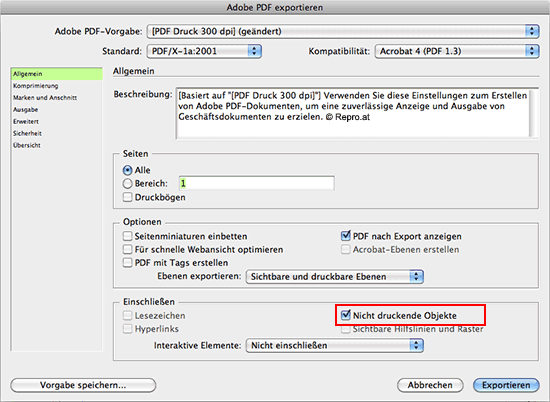The width and height of the screenshot is (550, 402).
Task: Uncheck Nicht druckende Objekte
Action: tap(346, 315)
